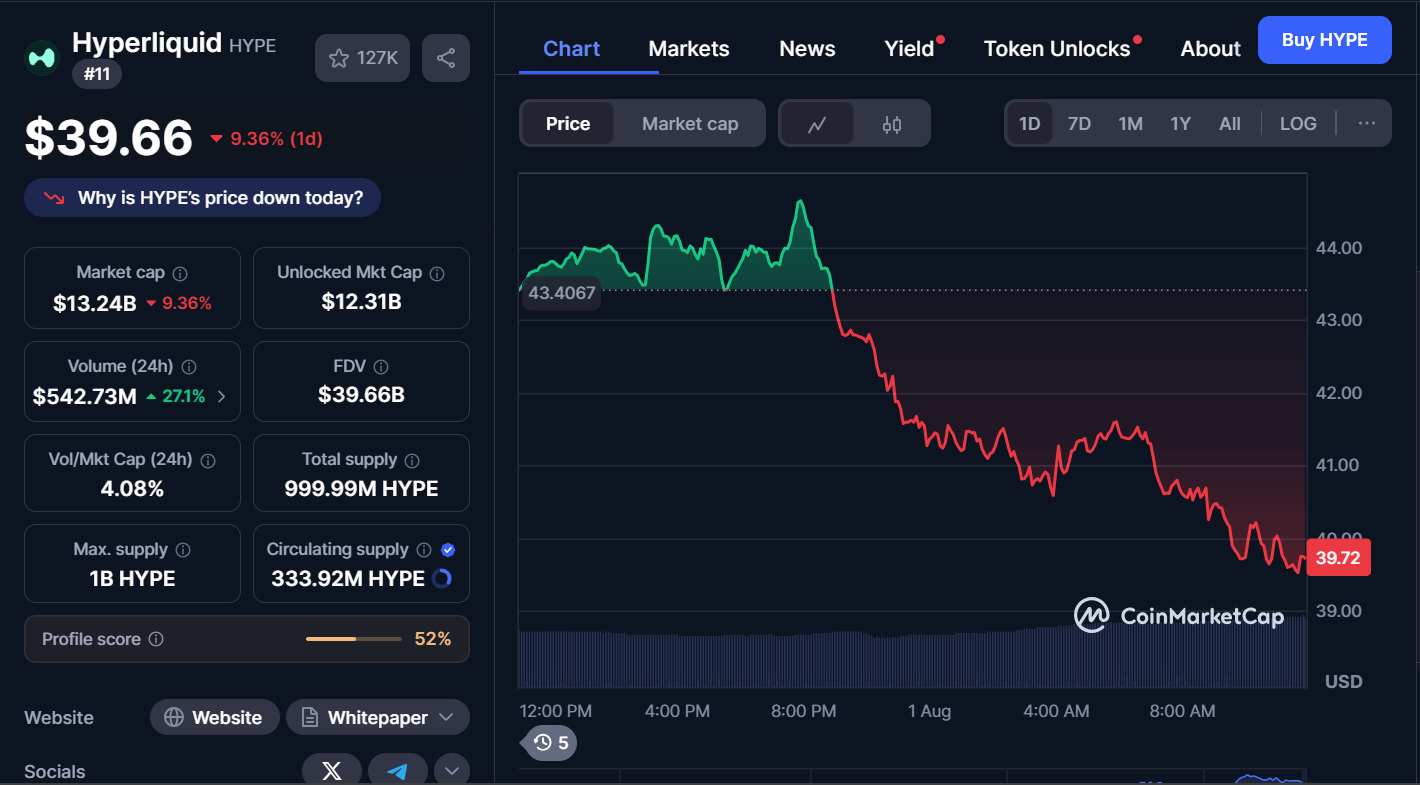This screenshot has width=1420, height=785.
Task: Open the Yield tab
Action: [909, 49]
